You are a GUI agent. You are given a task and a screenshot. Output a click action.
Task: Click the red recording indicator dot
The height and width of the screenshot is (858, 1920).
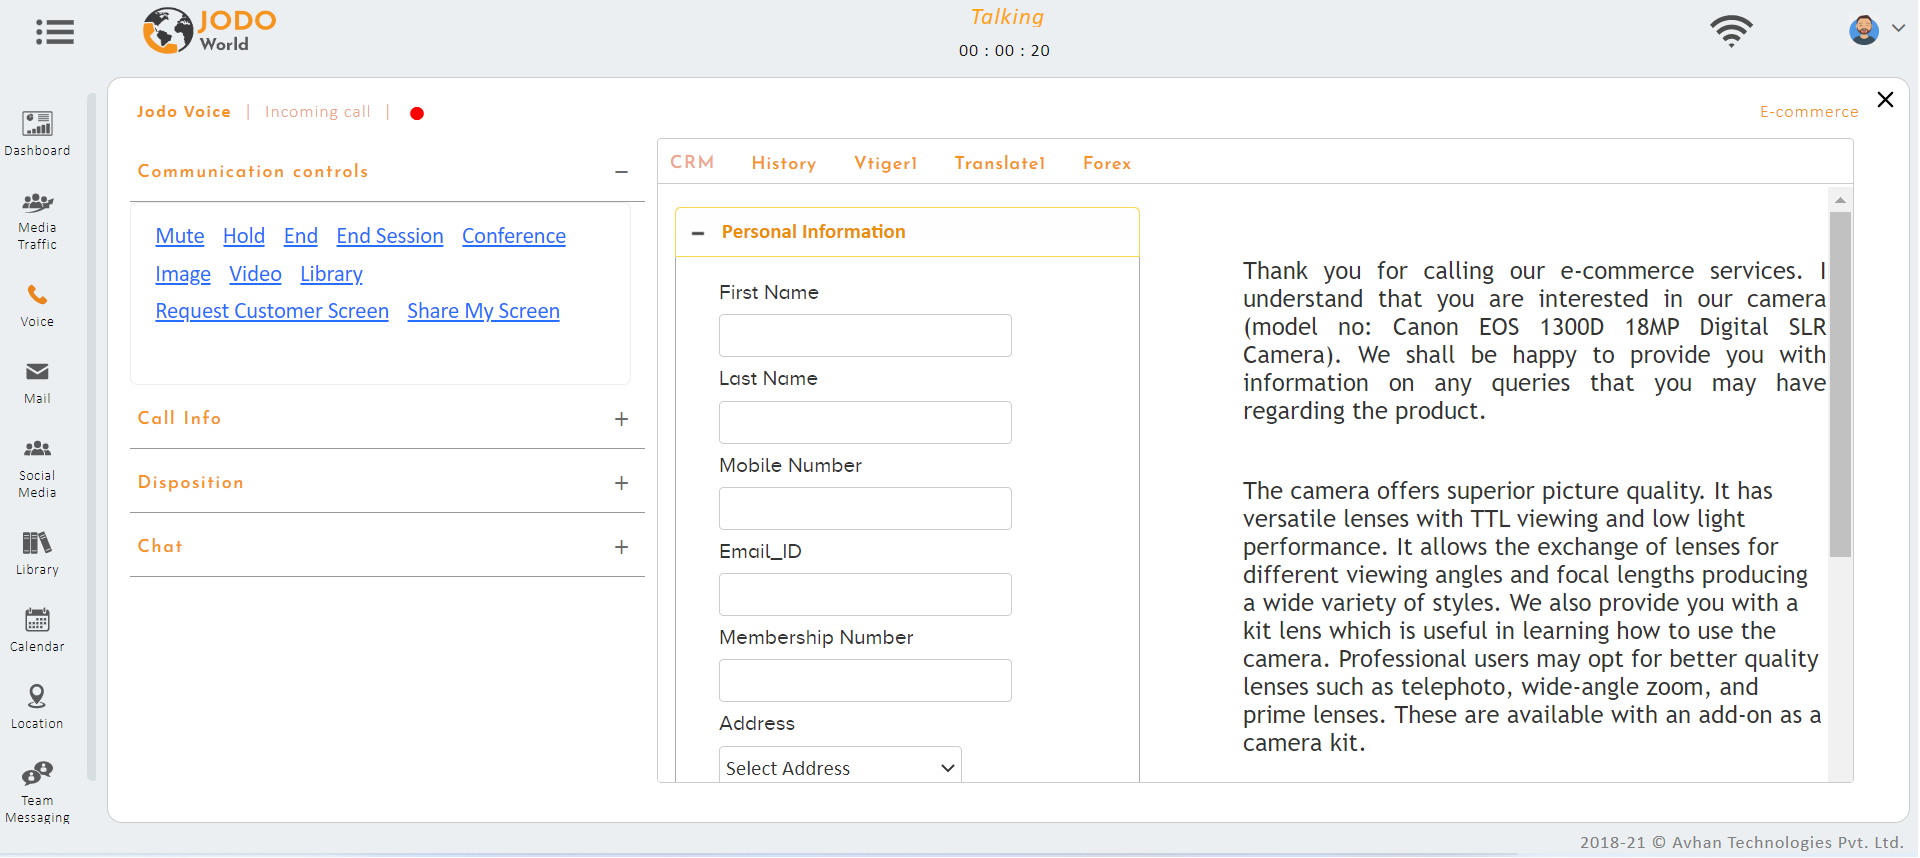(417, 113)
